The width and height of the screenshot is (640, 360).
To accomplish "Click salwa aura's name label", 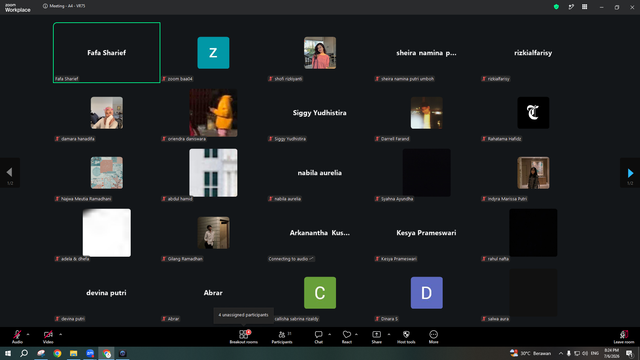I will (496, 319).
